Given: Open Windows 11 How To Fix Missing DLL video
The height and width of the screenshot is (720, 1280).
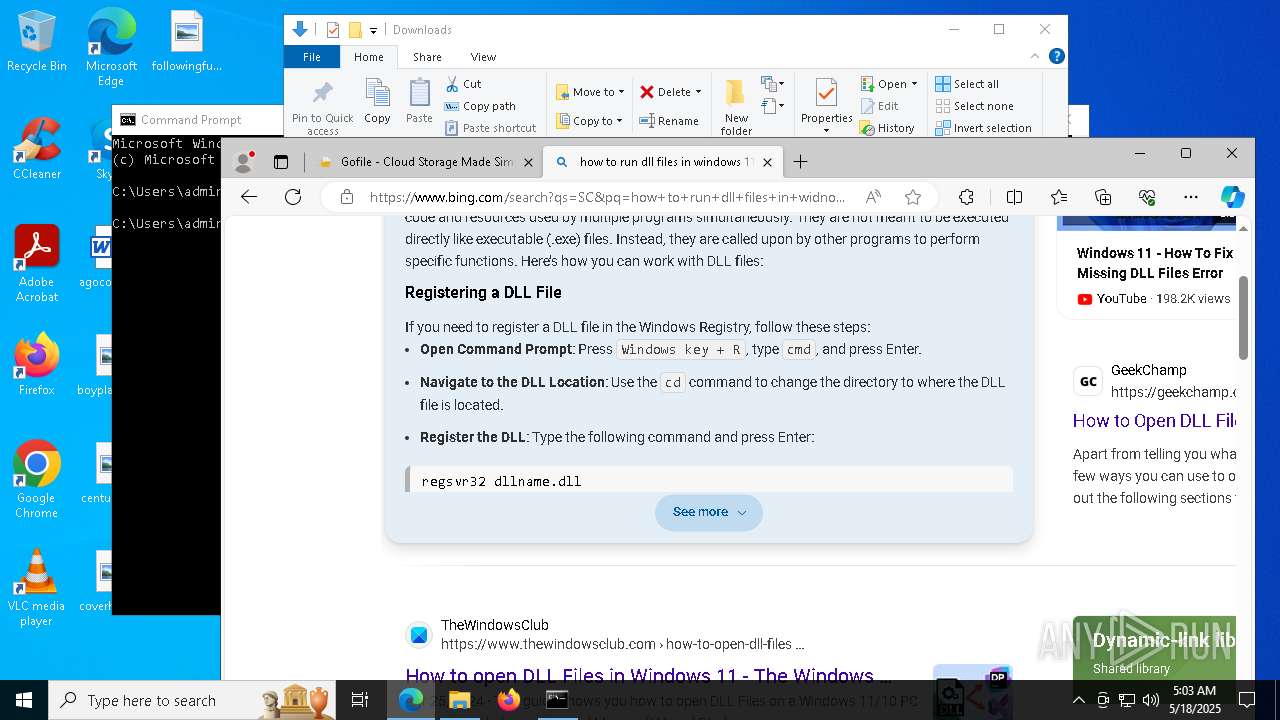Looking at the screenshot, I should pyautogui.click(x=1155, y=263).
